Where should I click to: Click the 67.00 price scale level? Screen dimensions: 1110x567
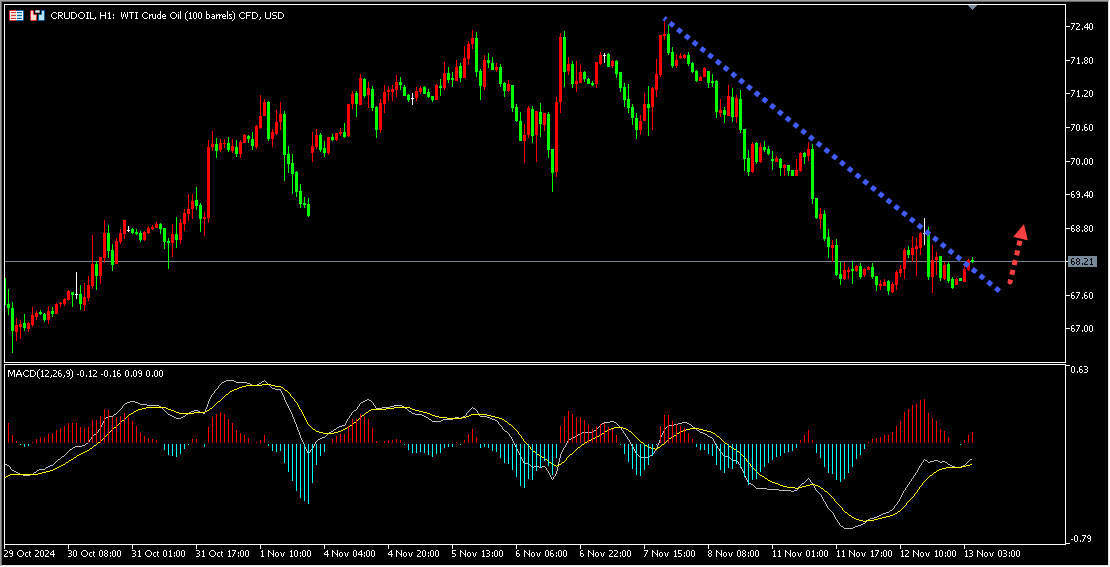coord(1080,329)
